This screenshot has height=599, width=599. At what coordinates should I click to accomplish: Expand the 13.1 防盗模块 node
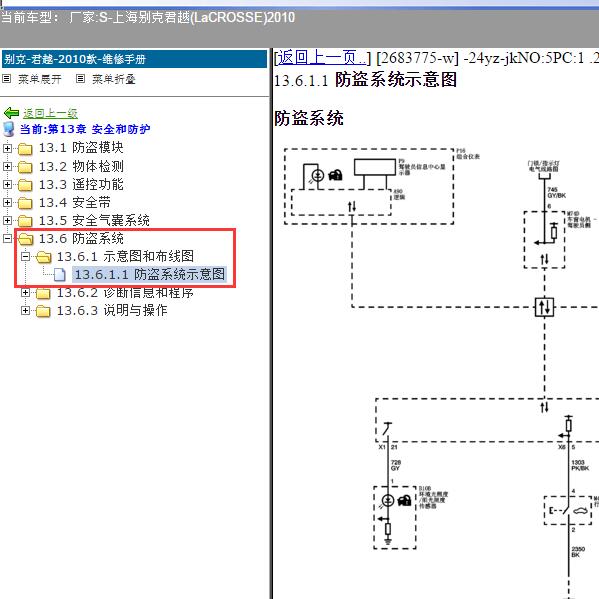[7, 148]
